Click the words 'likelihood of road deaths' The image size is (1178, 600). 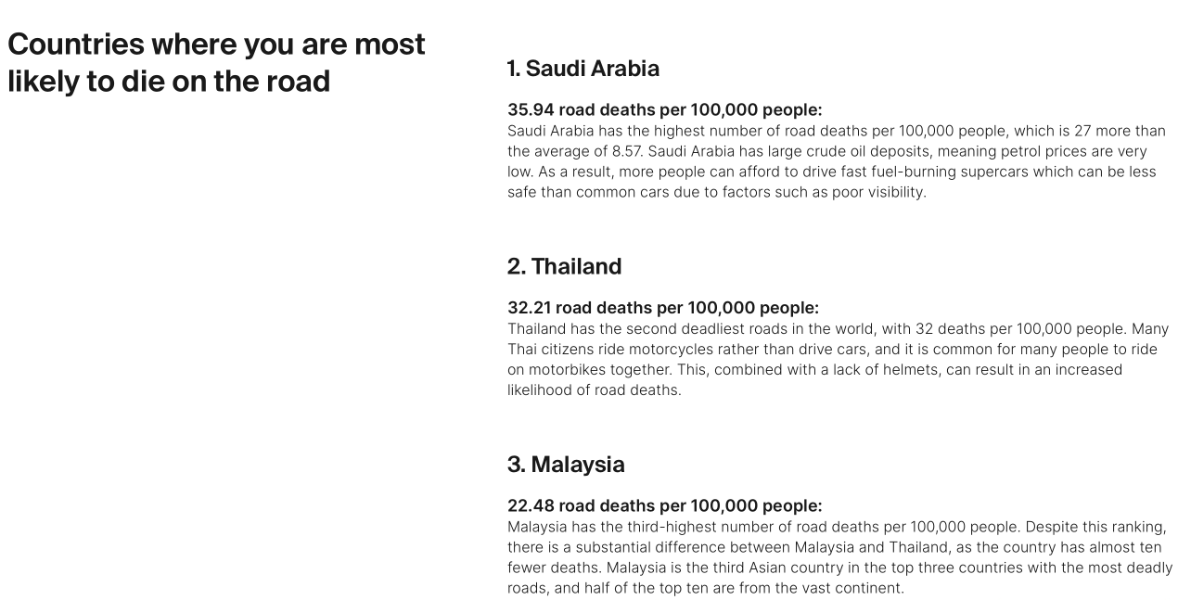[x=593, y=390]
